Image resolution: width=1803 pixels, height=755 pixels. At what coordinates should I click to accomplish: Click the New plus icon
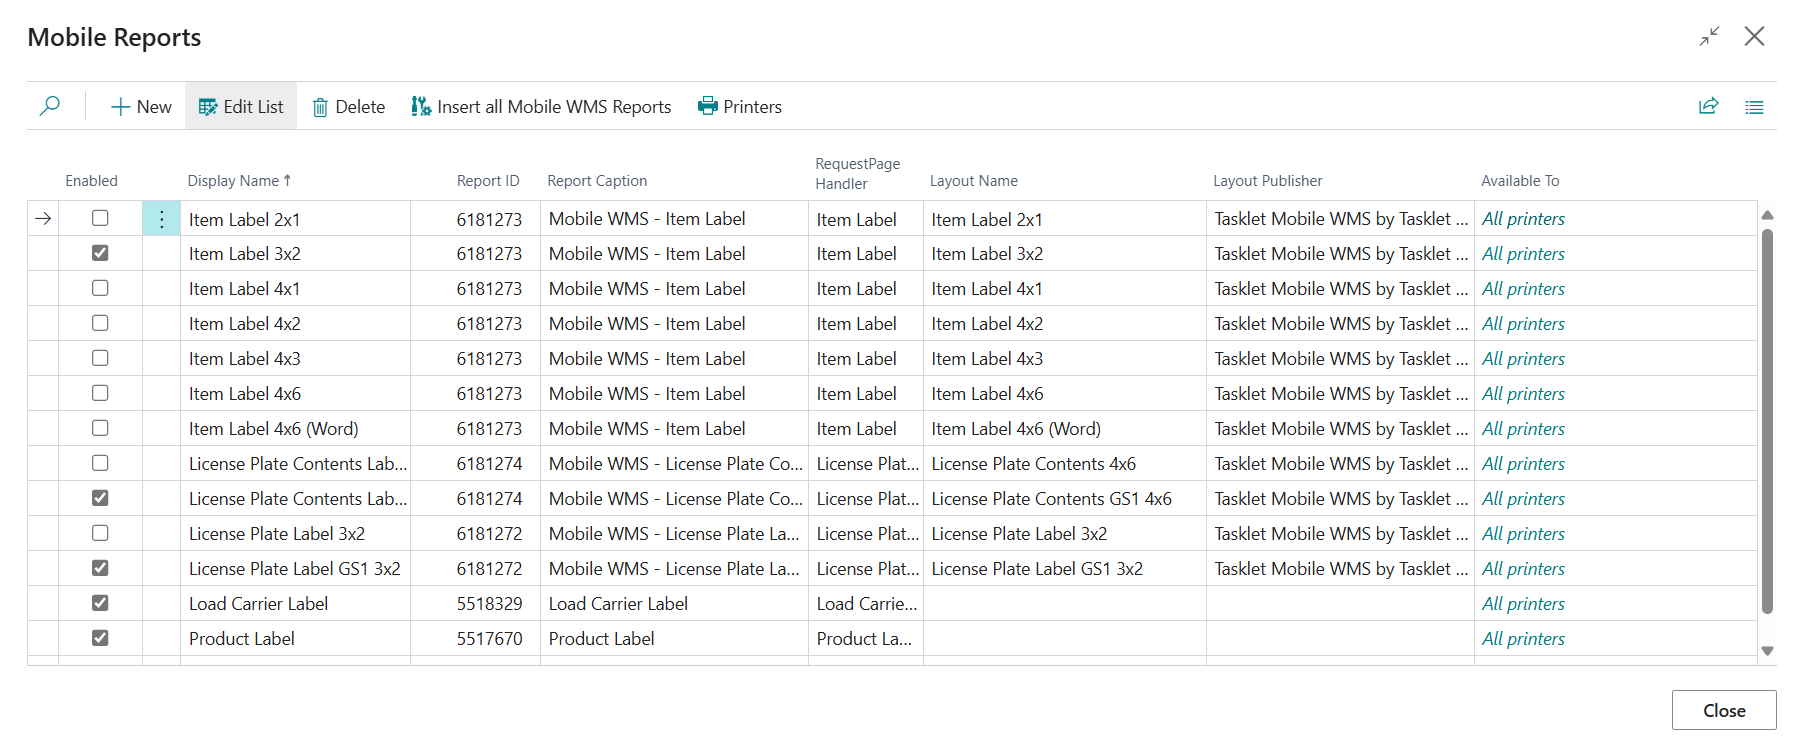(120, 107)
